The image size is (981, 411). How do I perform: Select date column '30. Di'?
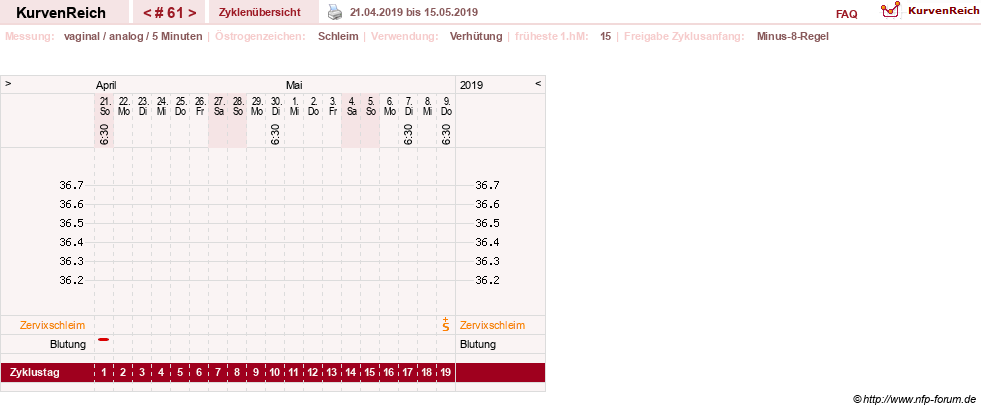[x=275, y=106]
